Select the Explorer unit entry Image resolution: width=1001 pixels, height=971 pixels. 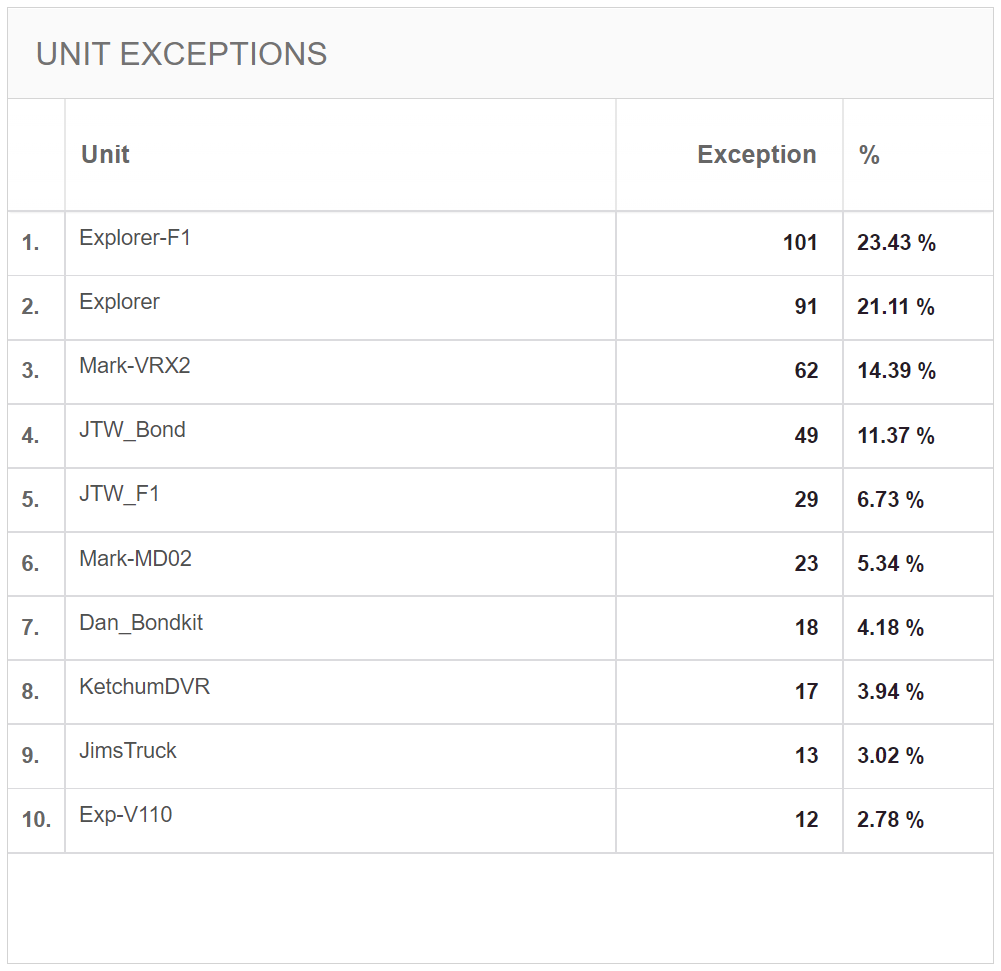click(119, 301)
